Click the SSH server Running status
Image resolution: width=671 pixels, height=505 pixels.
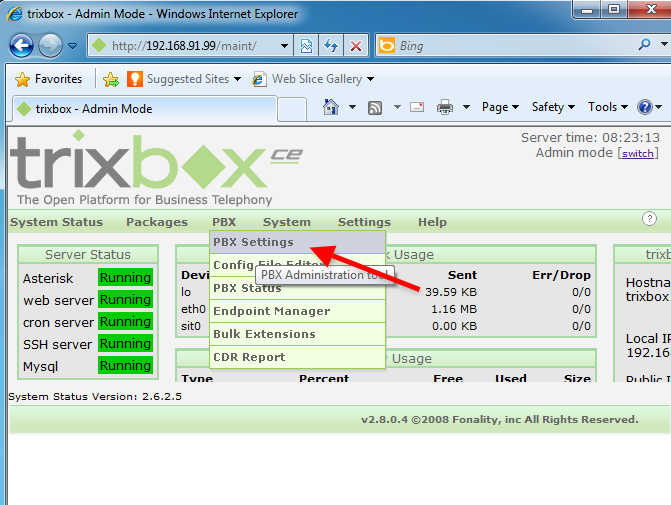(x=125, y=344)
